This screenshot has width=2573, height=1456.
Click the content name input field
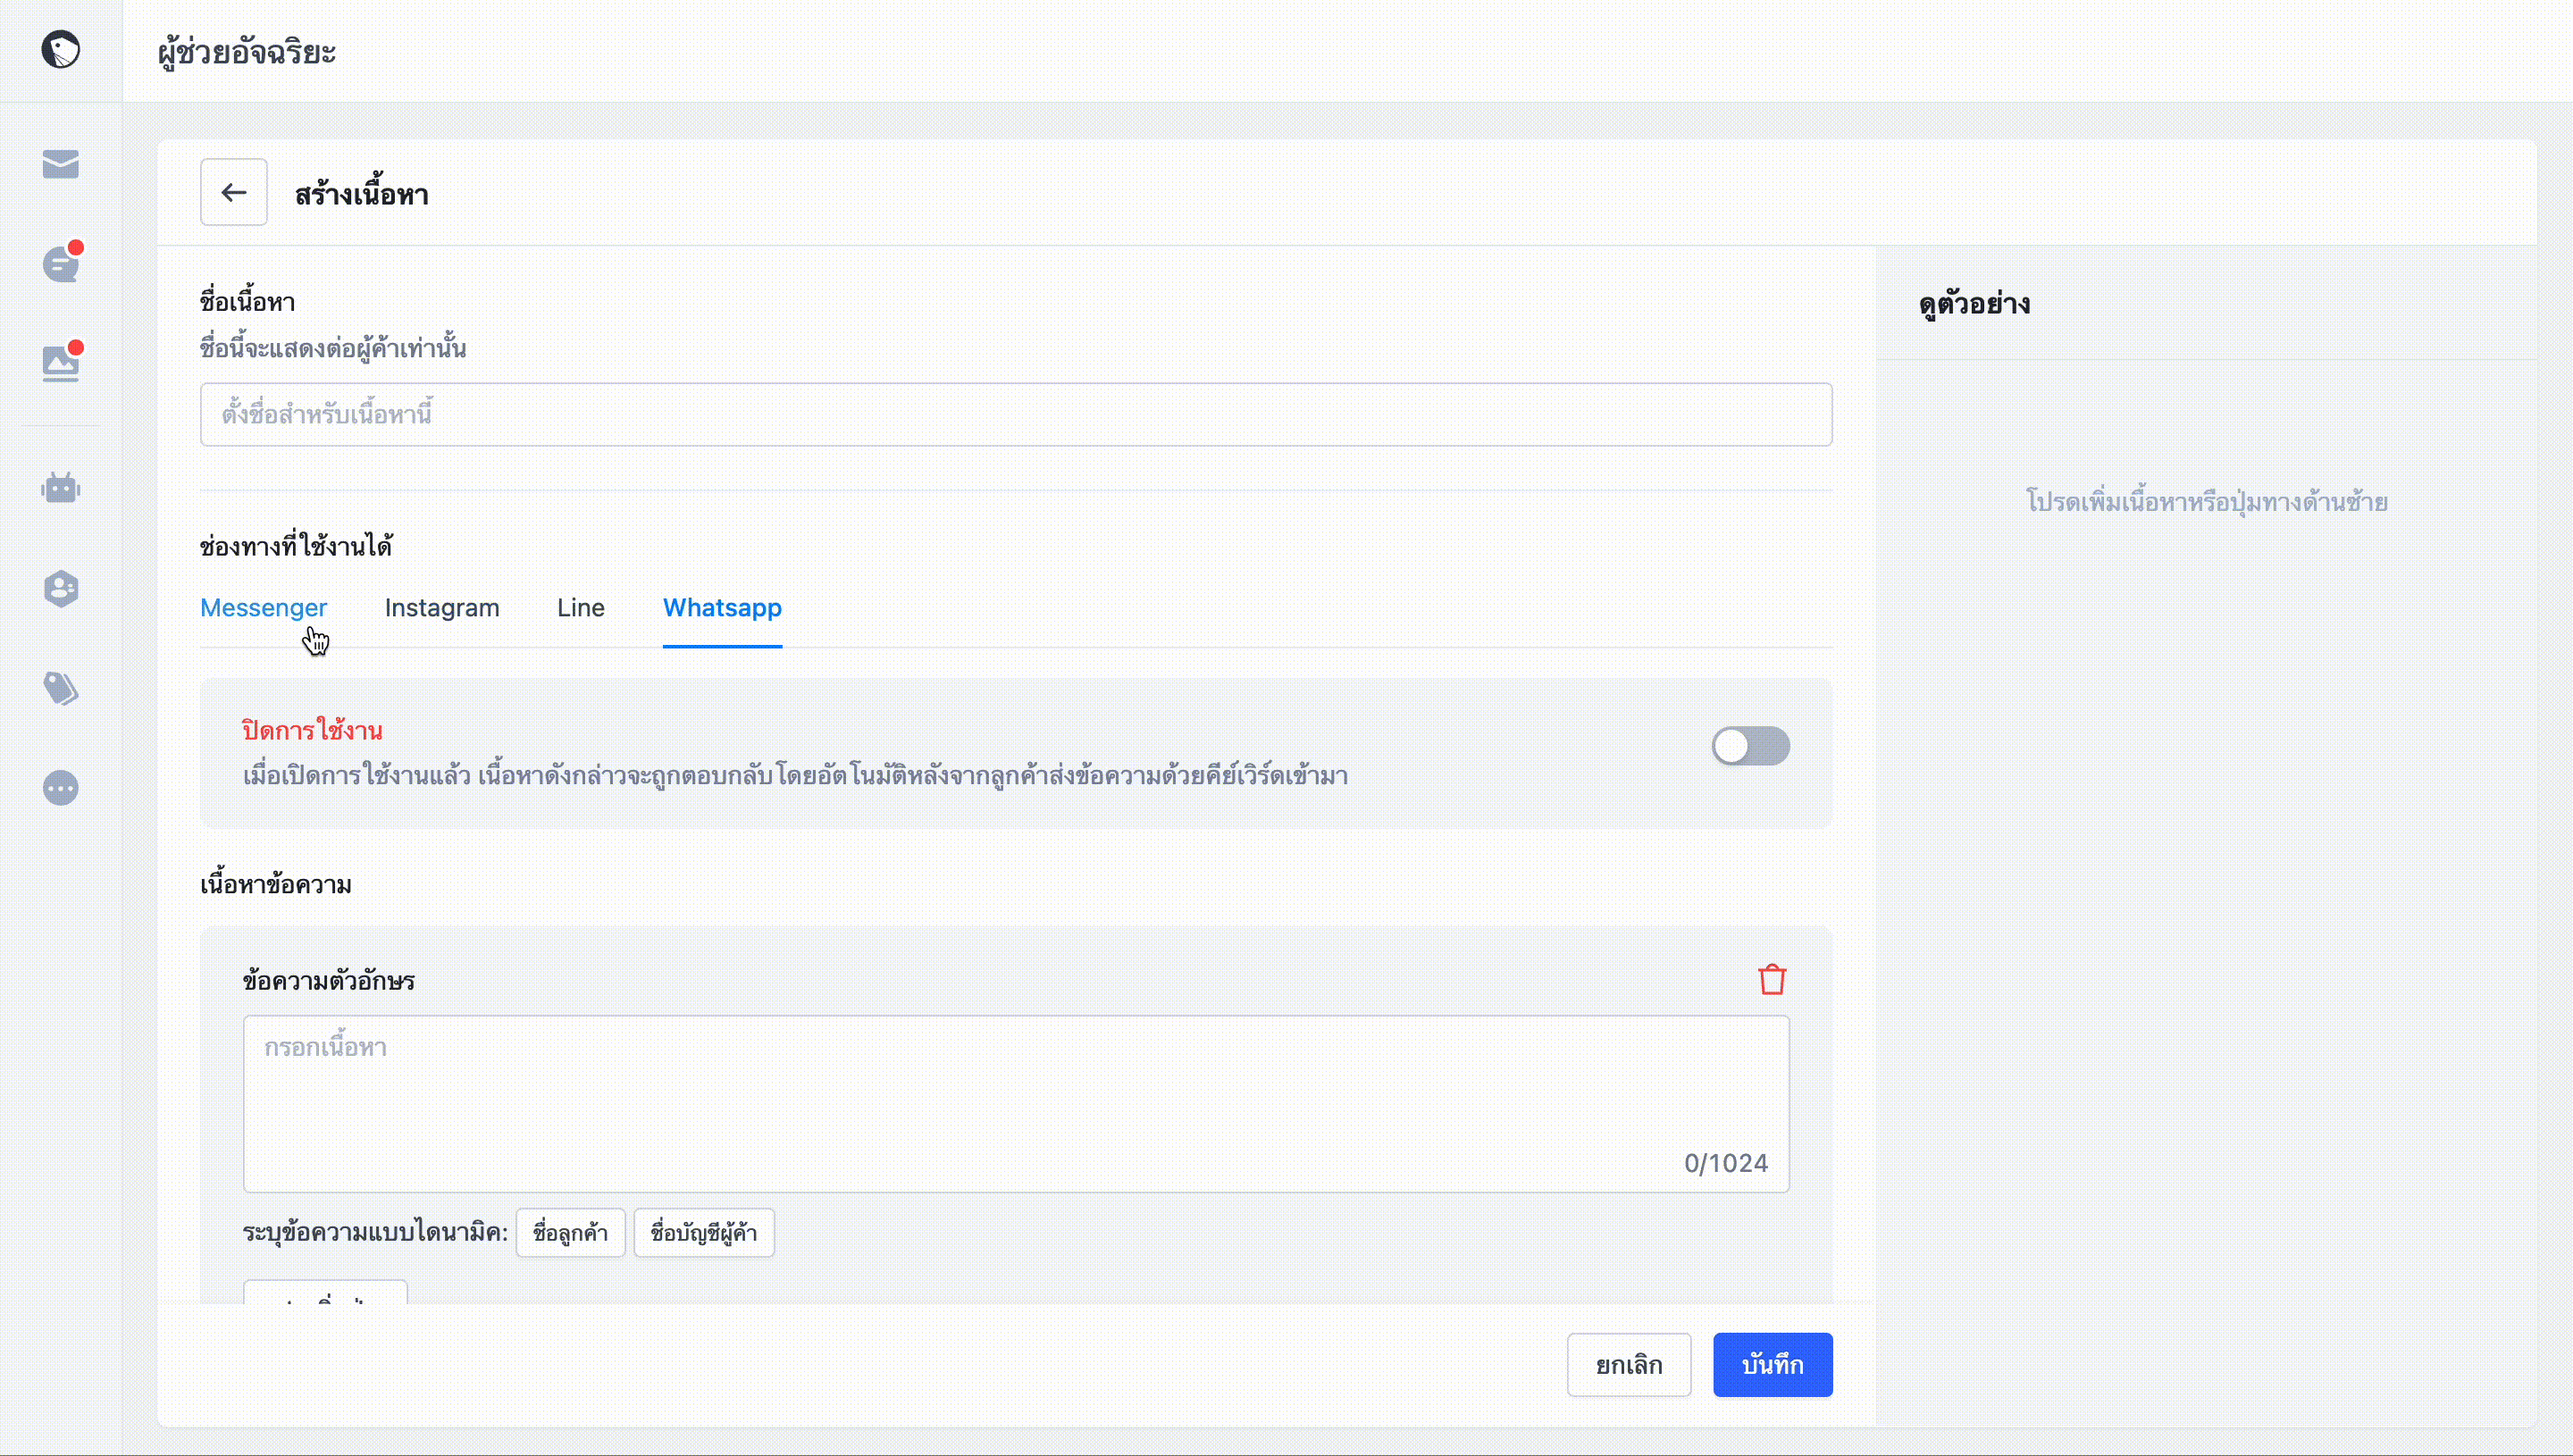tap(1015, 414)
